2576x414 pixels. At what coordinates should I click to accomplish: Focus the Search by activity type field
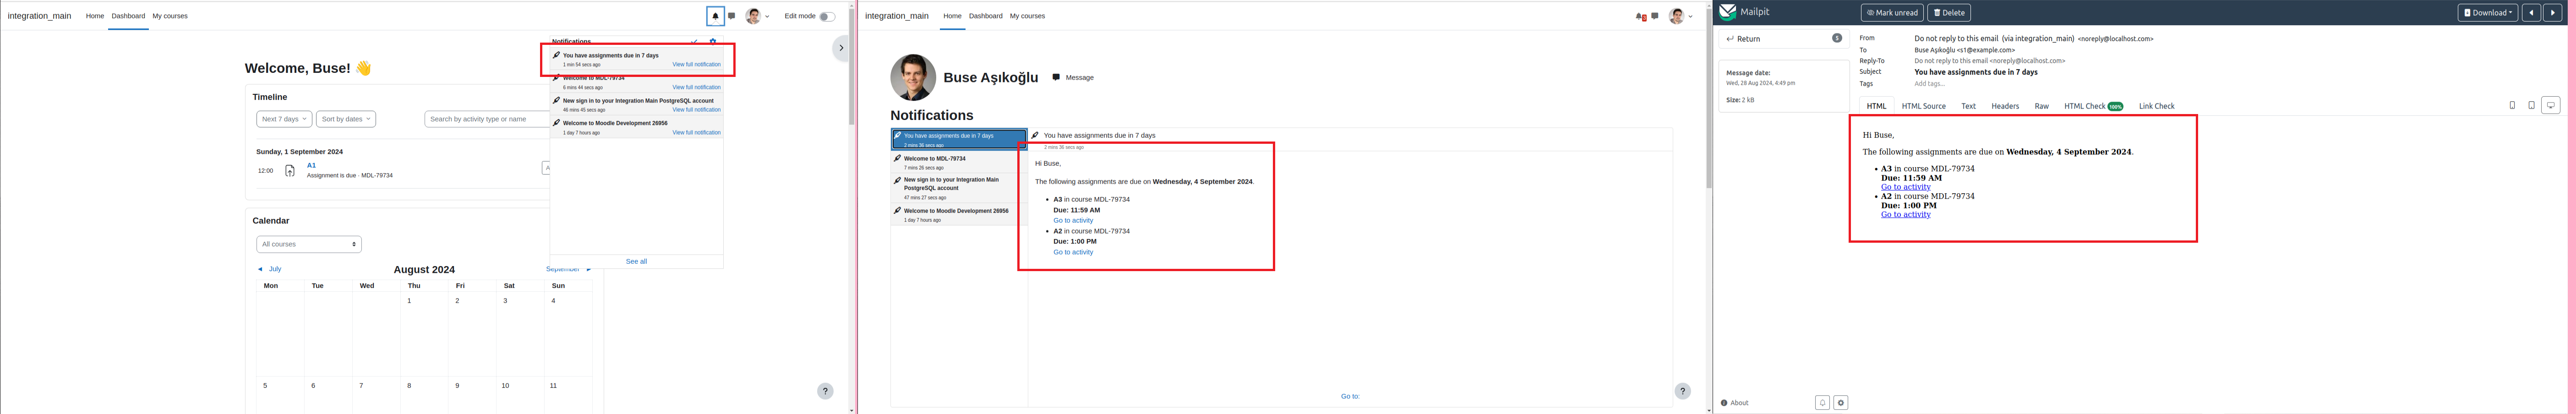(x=487, y=119)
